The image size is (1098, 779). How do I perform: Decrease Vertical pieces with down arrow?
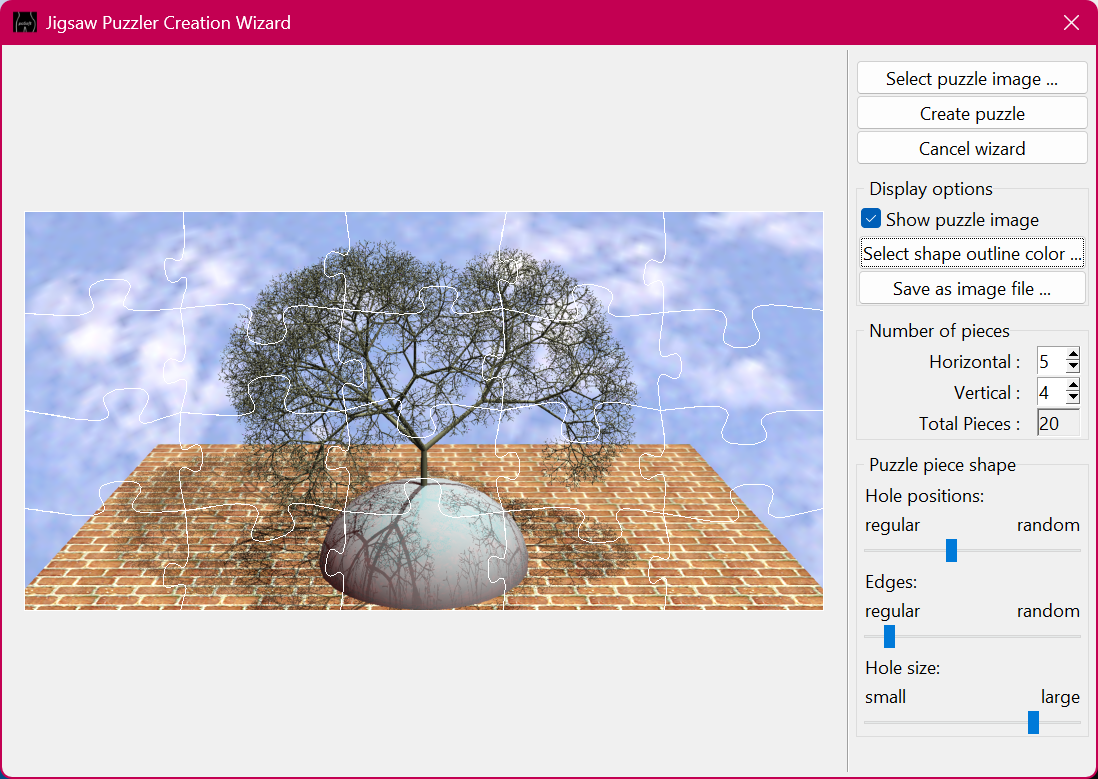coord(1073,397)
